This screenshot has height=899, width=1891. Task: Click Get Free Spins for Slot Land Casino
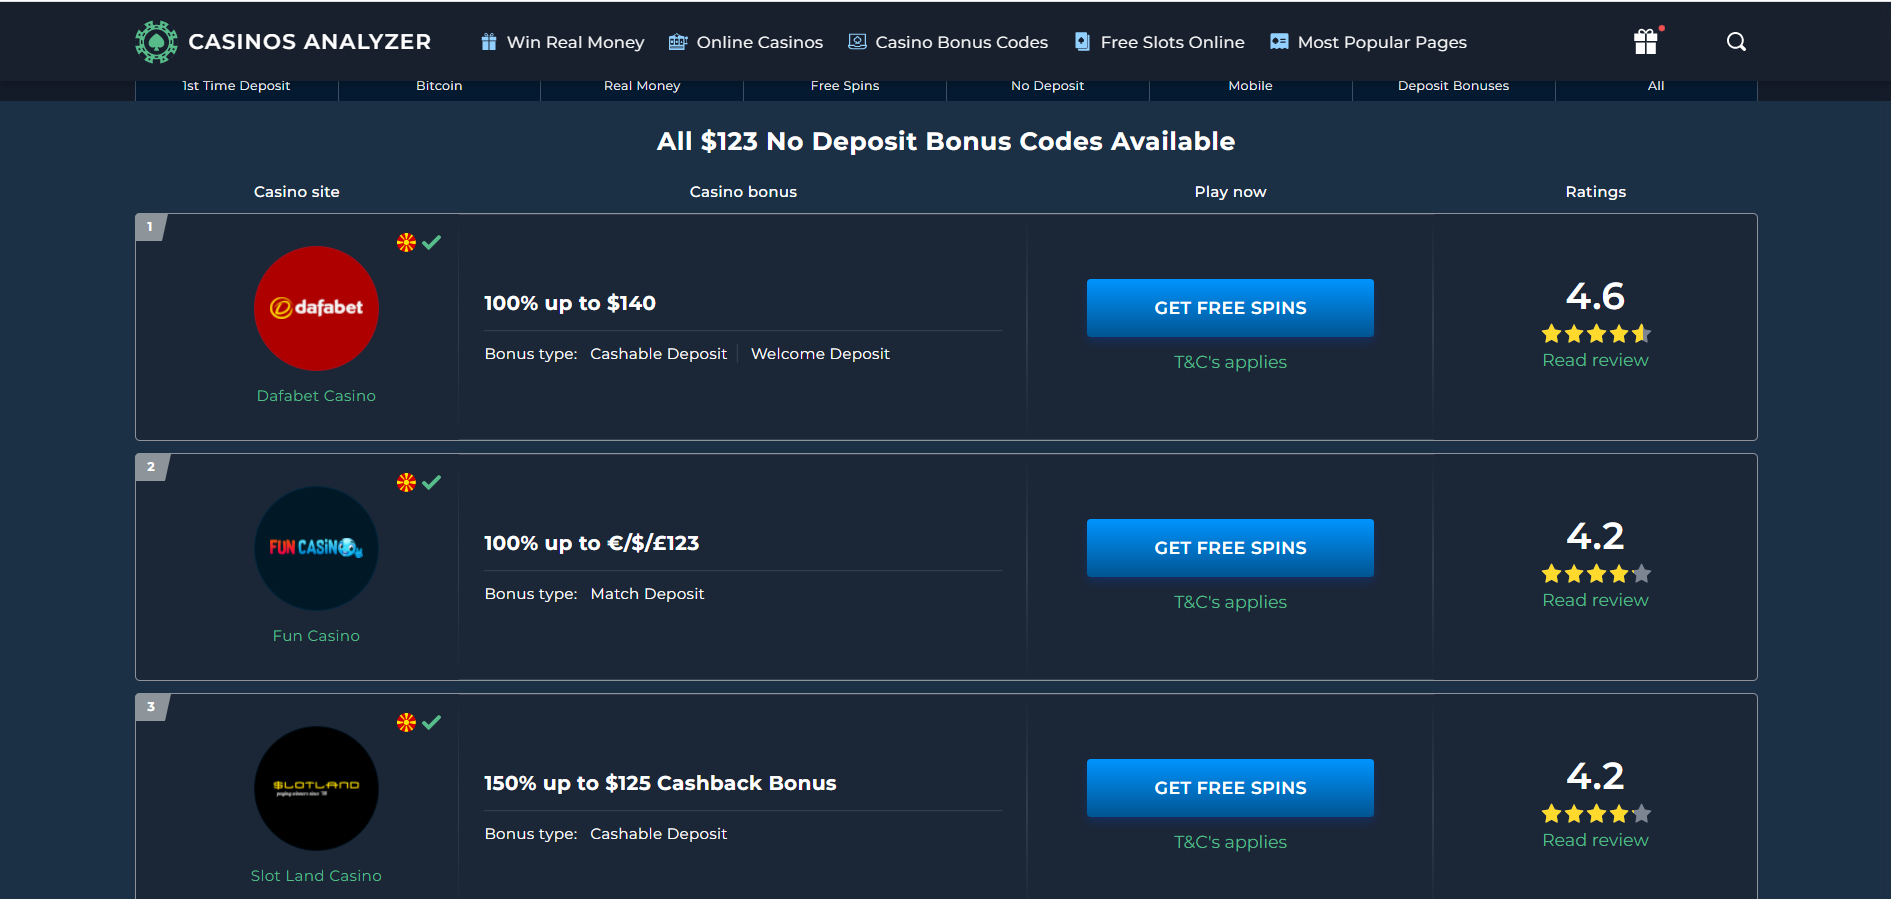(1230, 788)
